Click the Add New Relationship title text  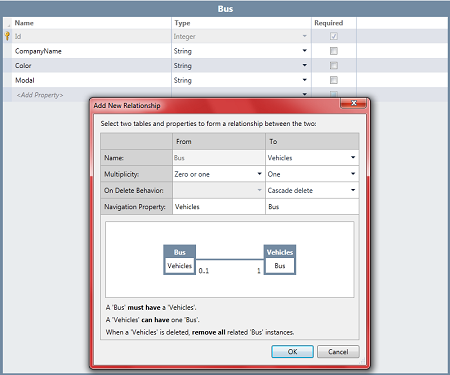tap(127, 106)
